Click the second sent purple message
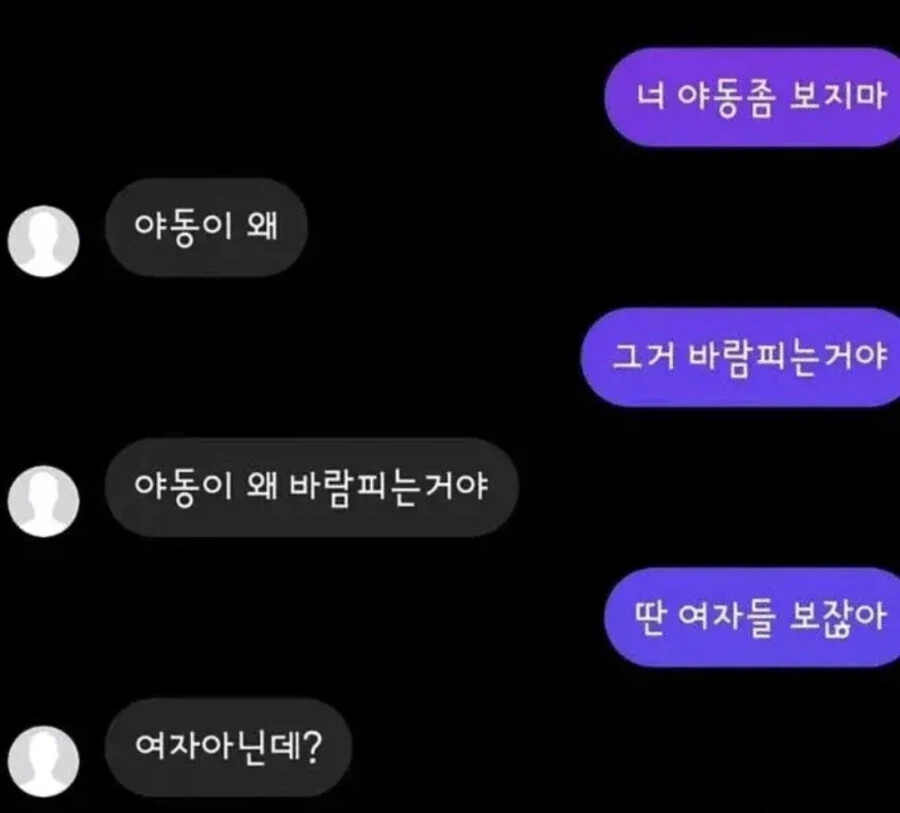This screenshot has height=813, width=900. tap(740, 357)
